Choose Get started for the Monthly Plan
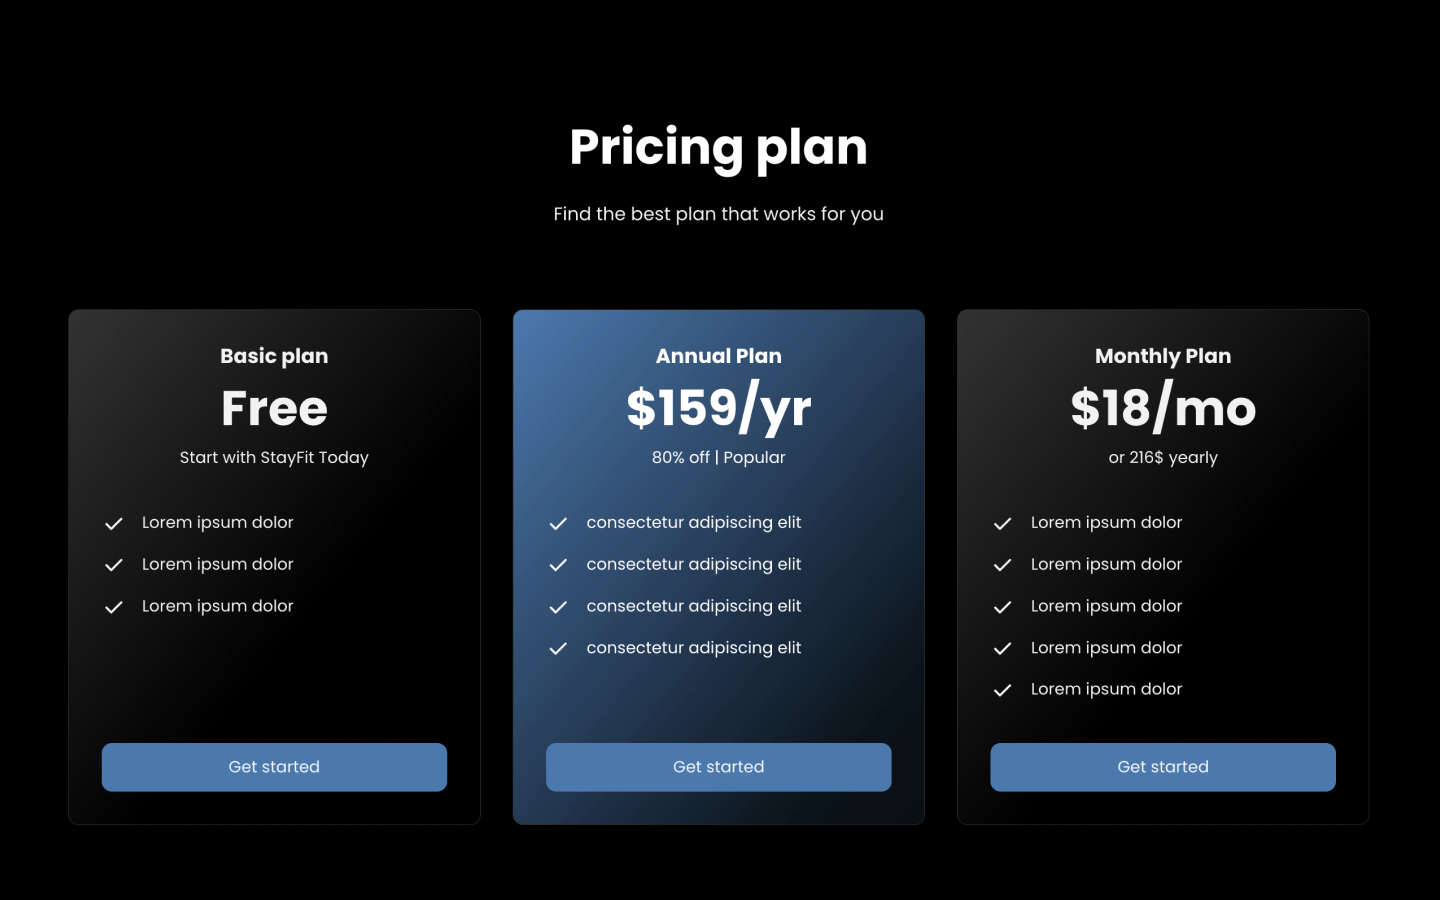Image resolution: width=1440 pixels, height=900 pixels. click(x=1162, y=767)
